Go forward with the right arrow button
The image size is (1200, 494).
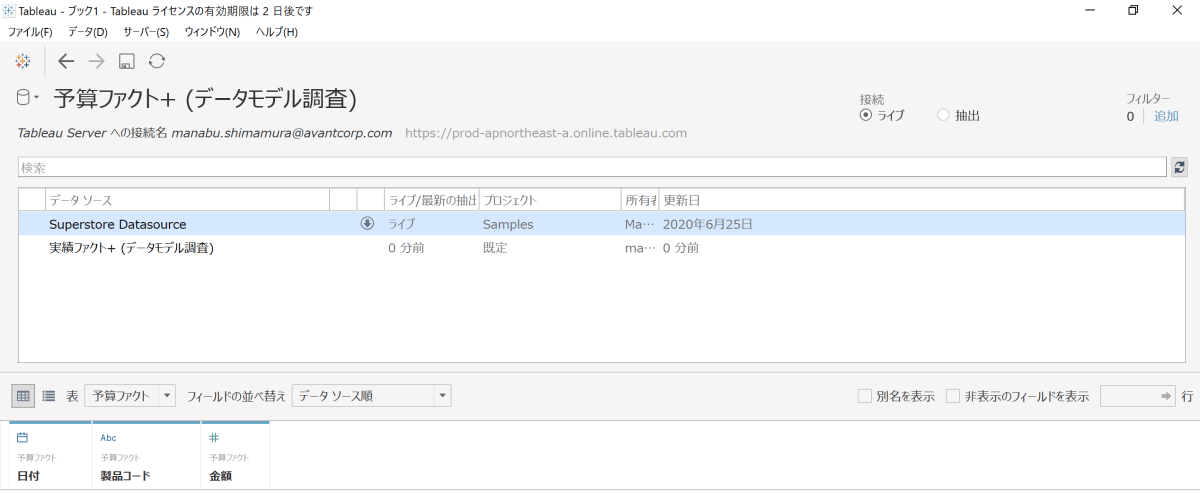click(96, 61)
